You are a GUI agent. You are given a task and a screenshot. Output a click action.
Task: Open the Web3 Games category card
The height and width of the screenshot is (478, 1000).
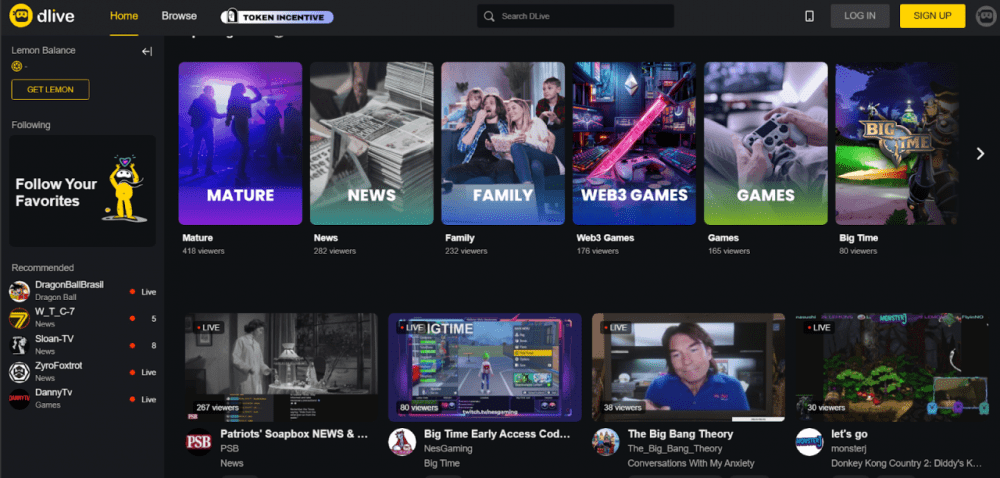[635, 143]
